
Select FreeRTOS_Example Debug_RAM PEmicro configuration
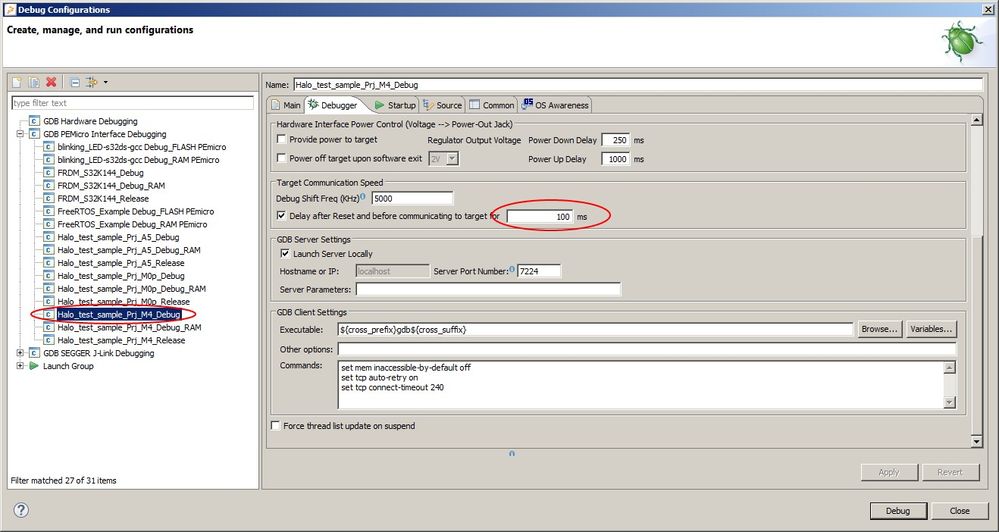click(x=132, y=224)
